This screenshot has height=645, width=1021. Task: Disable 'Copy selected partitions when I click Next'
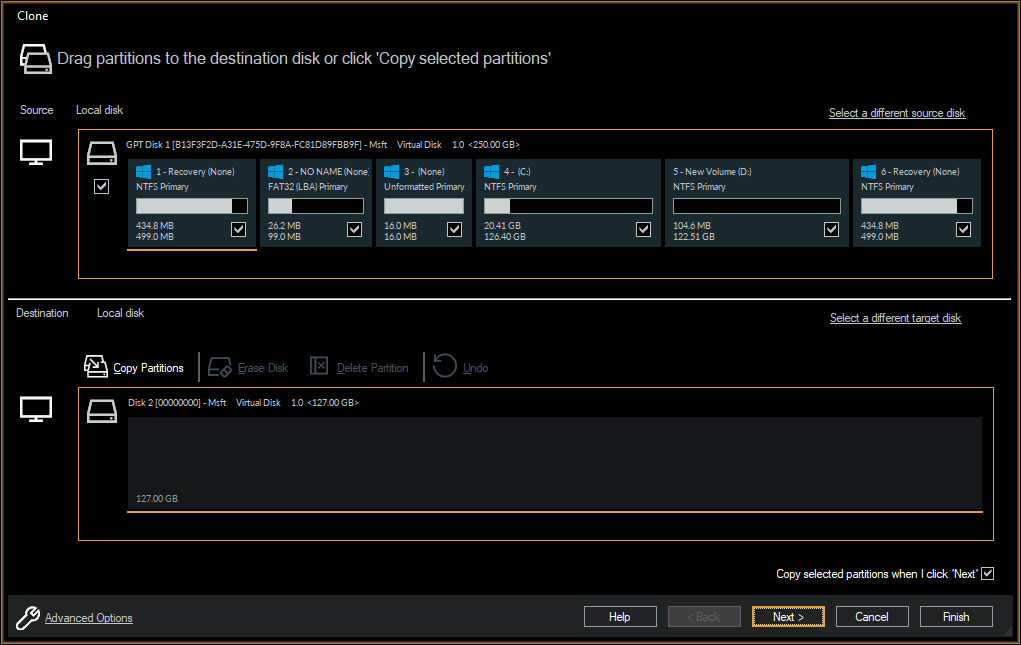987,572
